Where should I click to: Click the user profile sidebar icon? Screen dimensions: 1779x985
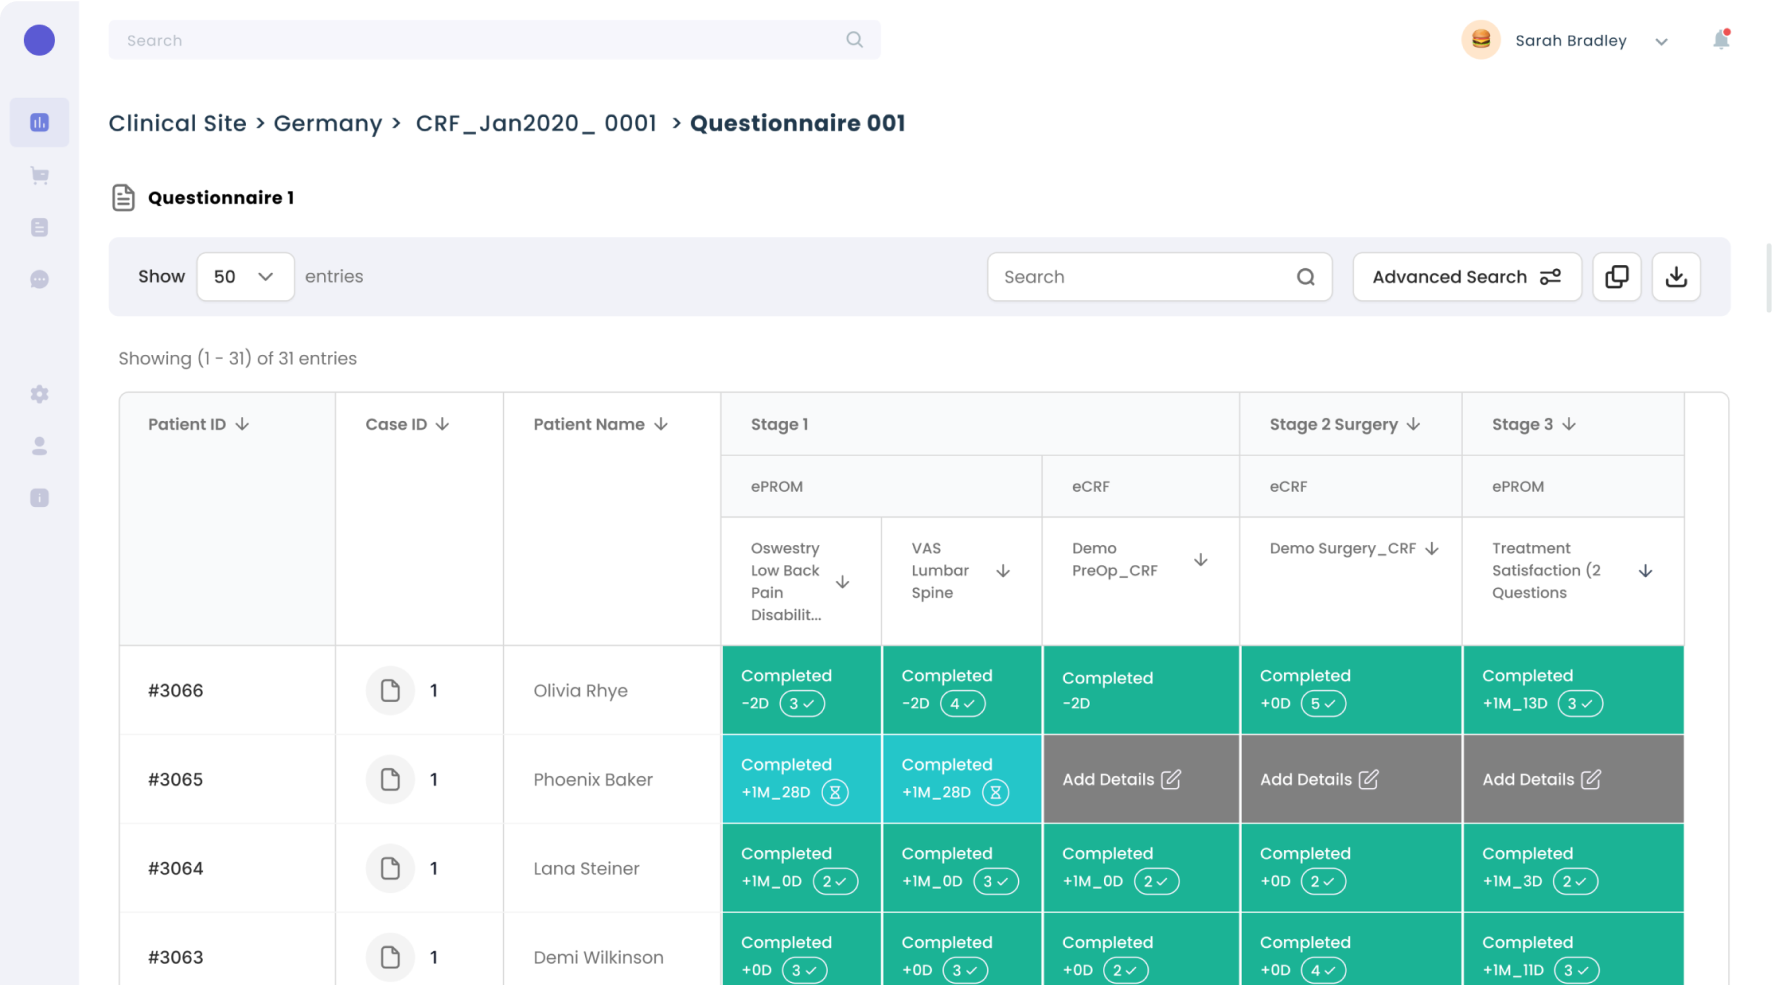click(39, 446)
